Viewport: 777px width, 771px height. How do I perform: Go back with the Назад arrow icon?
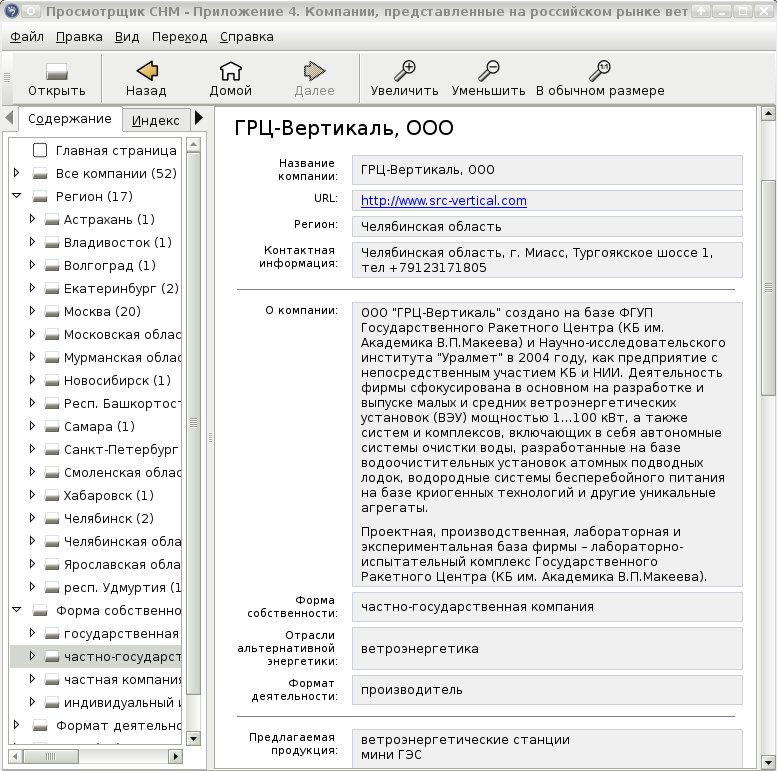point(147,71)
